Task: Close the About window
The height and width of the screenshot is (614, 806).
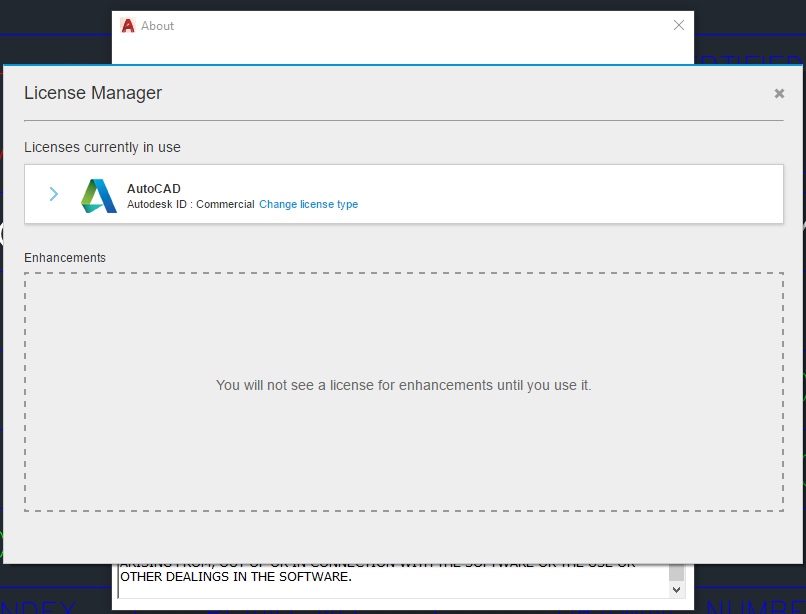Action: point(679,25)
